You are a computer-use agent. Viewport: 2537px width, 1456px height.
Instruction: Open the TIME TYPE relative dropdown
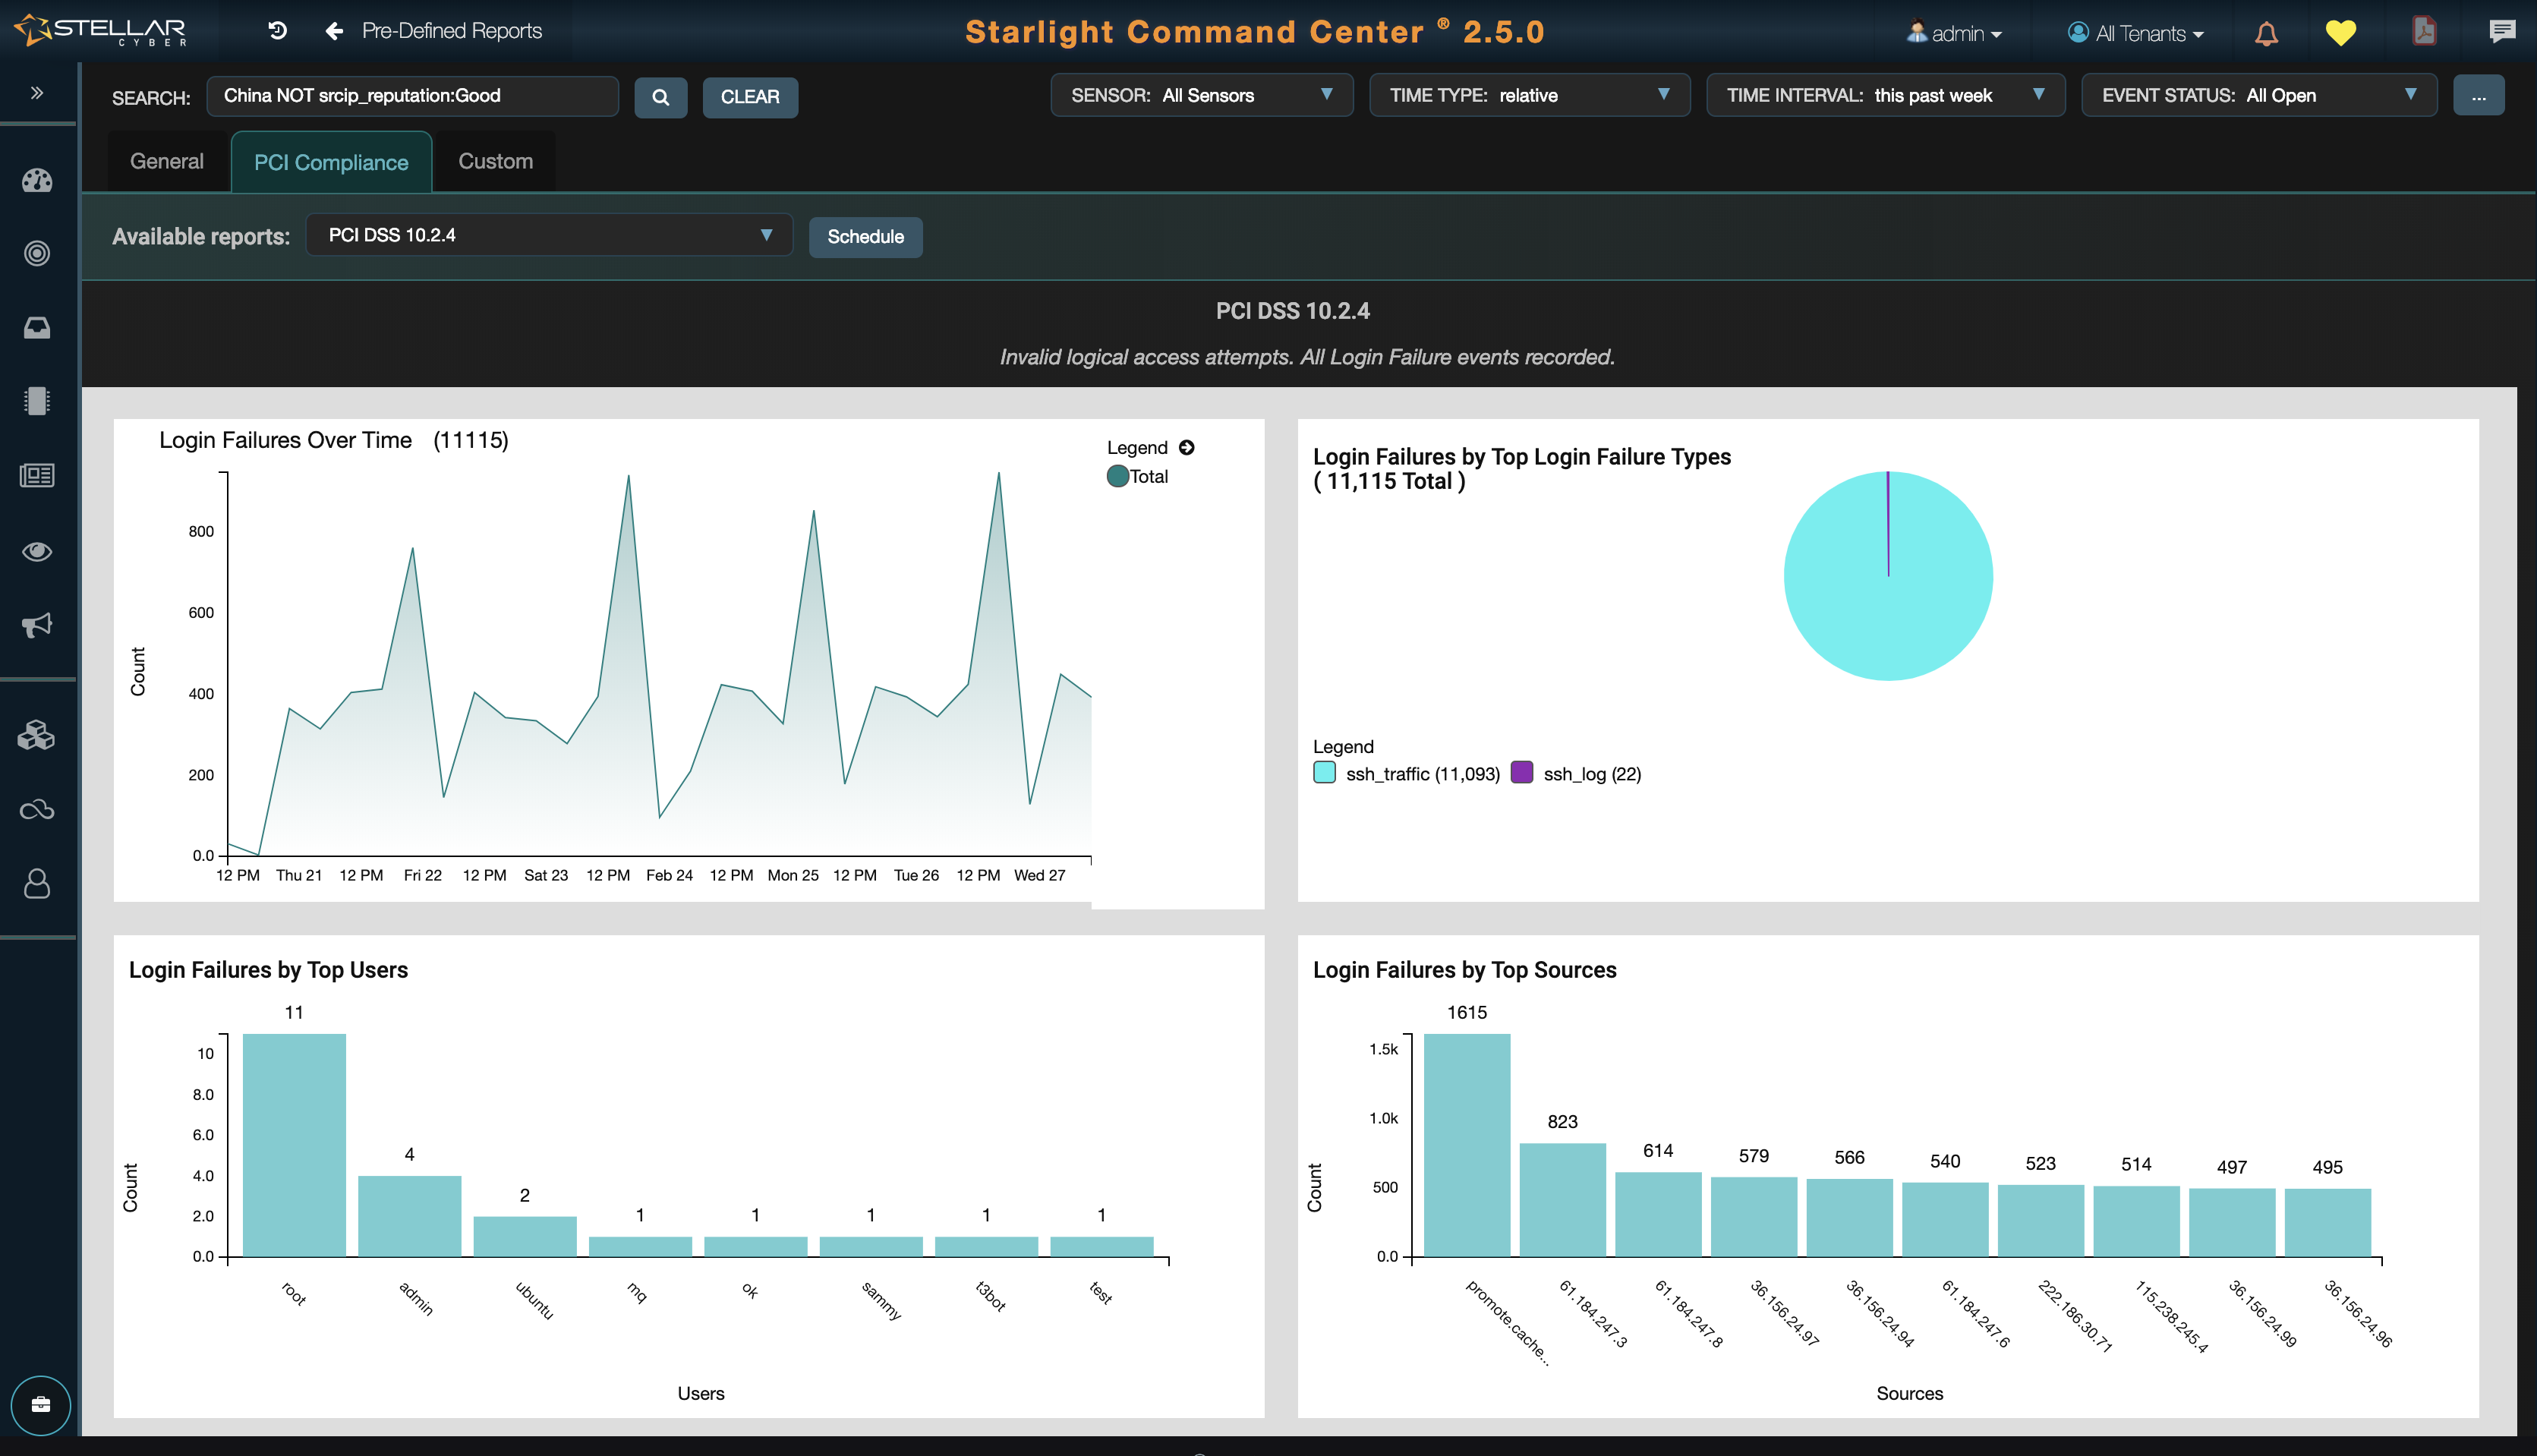tap(1529, 95)
